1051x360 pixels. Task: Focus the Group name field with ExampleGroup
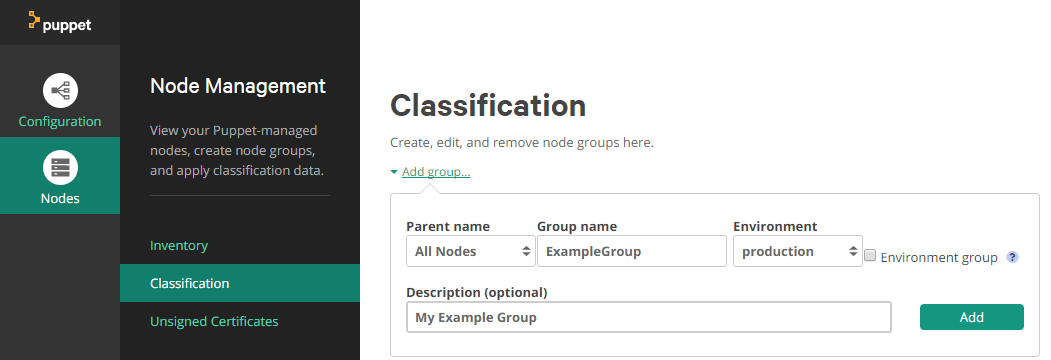pos(631,251)
